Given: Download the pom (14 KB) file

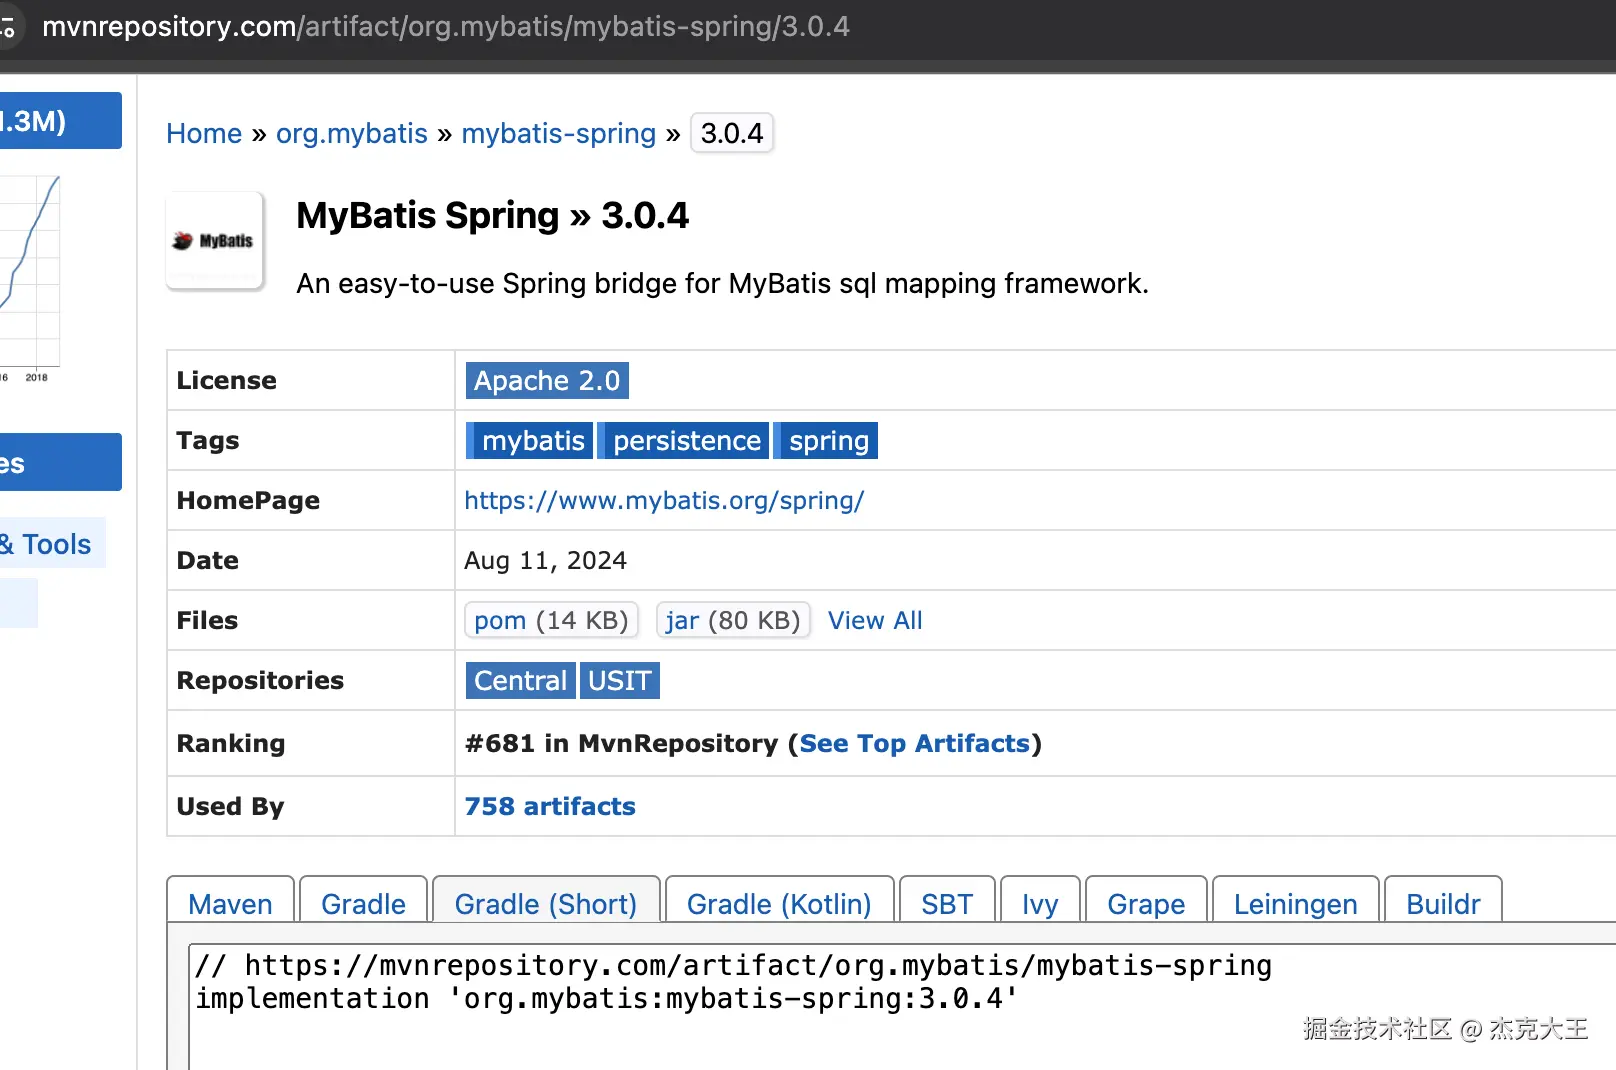Looking at the screenshot, I should [550, 620].
